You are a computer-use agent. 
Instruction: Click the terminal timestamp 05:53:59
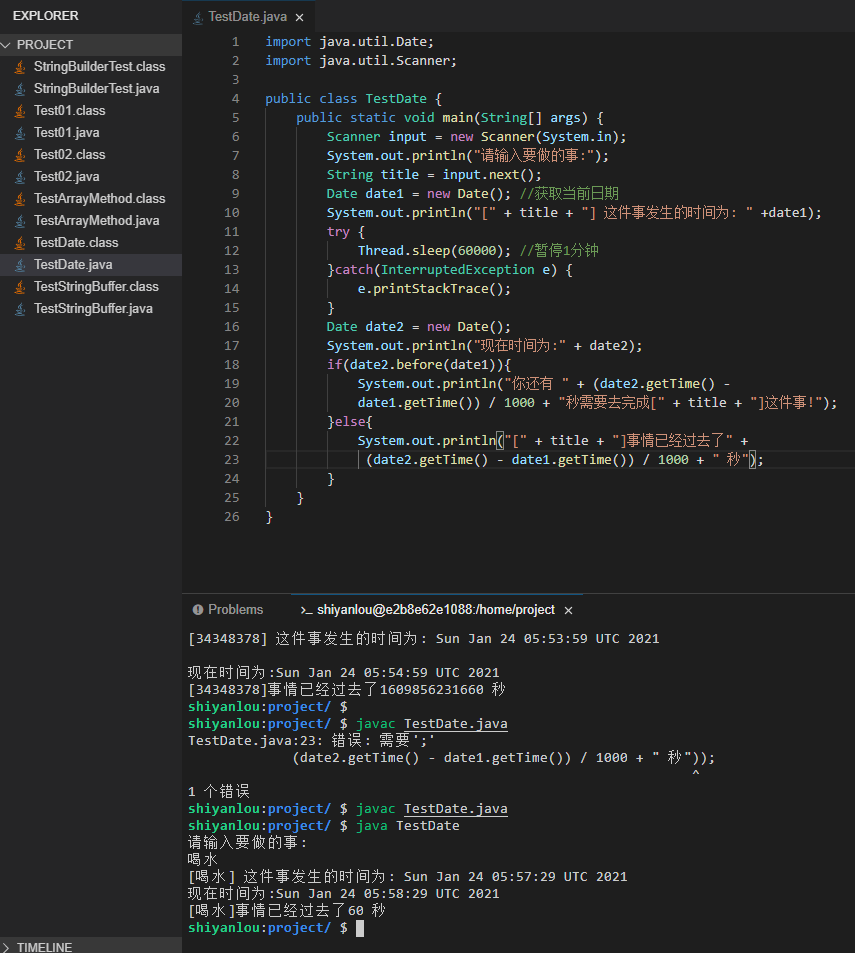[x=555, y=639]
